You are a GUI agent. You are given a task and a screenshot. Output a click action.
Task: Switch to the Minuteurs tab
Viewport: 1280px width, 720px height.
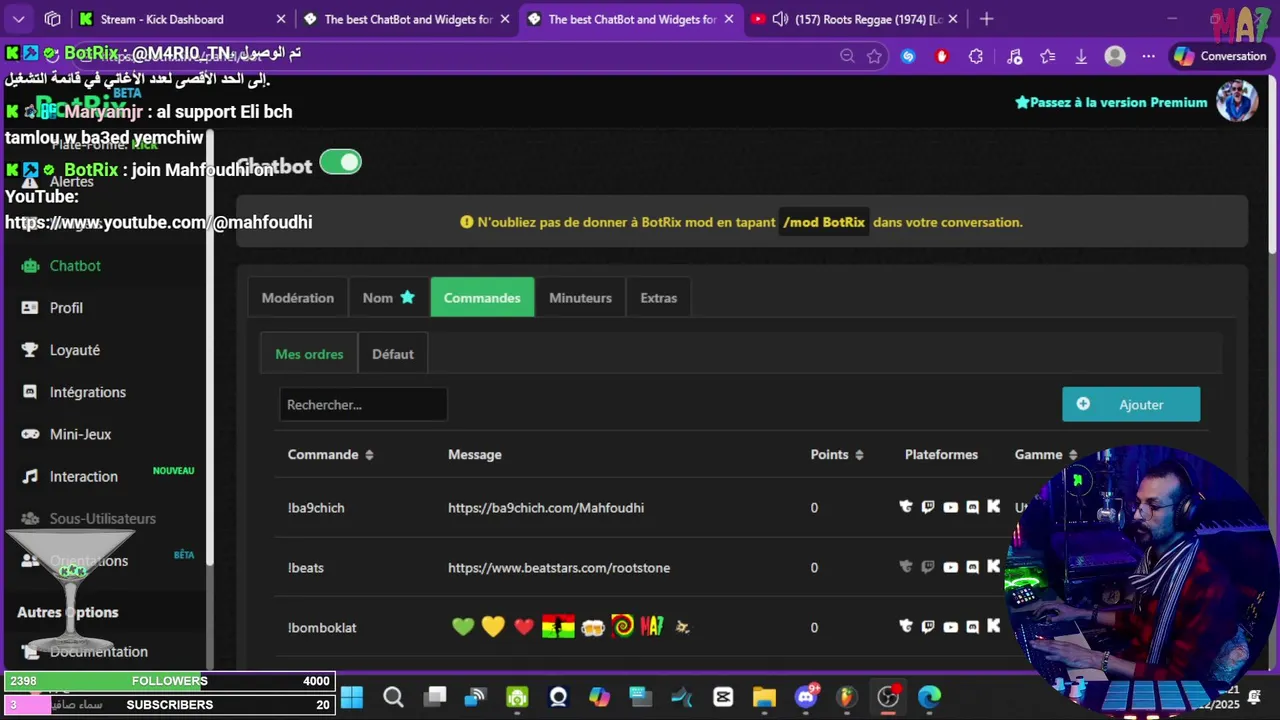pyautogui.click(x=580, y=298)
